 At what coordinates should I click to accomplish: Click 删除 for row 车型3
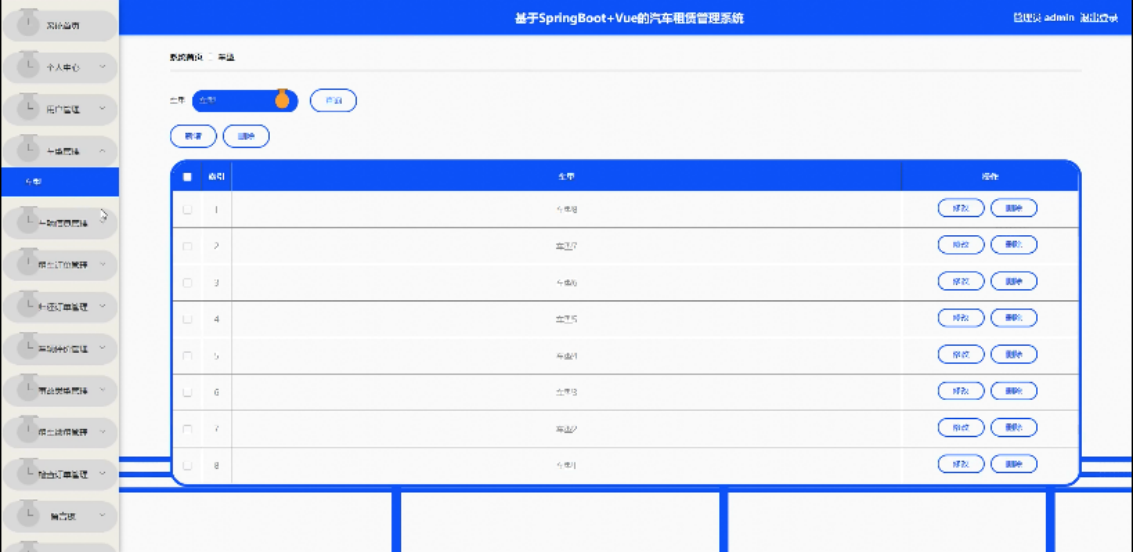click(1014, 391)
